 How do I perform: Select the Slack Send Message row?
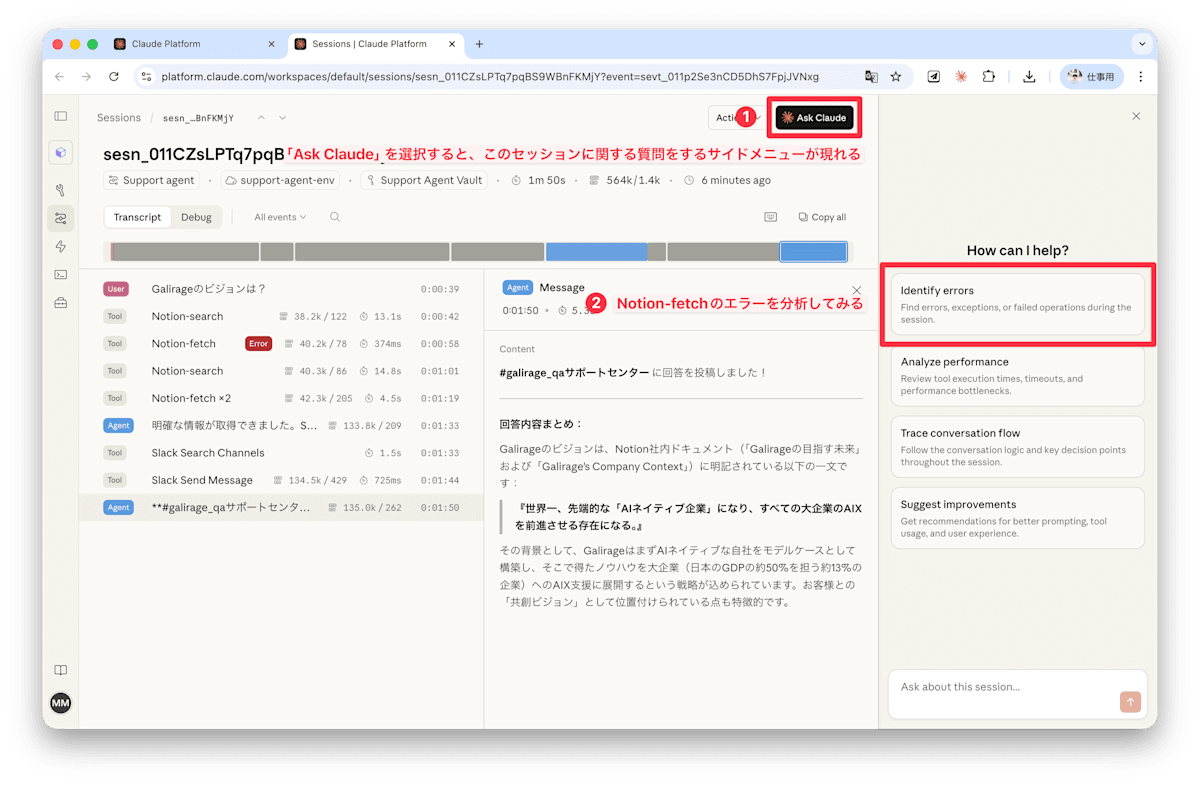(x=281, y=480)
